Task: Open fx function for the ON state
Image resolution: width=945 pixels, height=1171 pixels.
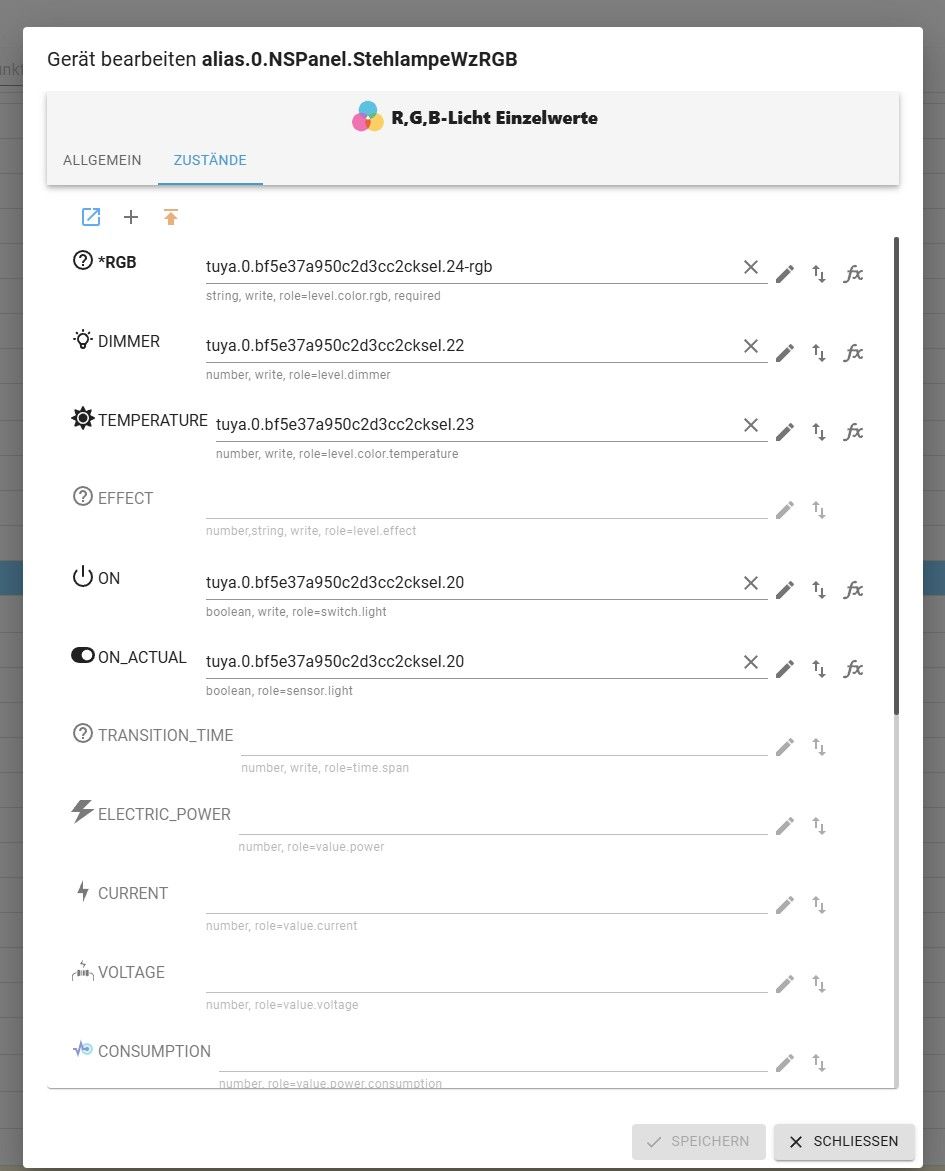Action: tap(853, 589)
